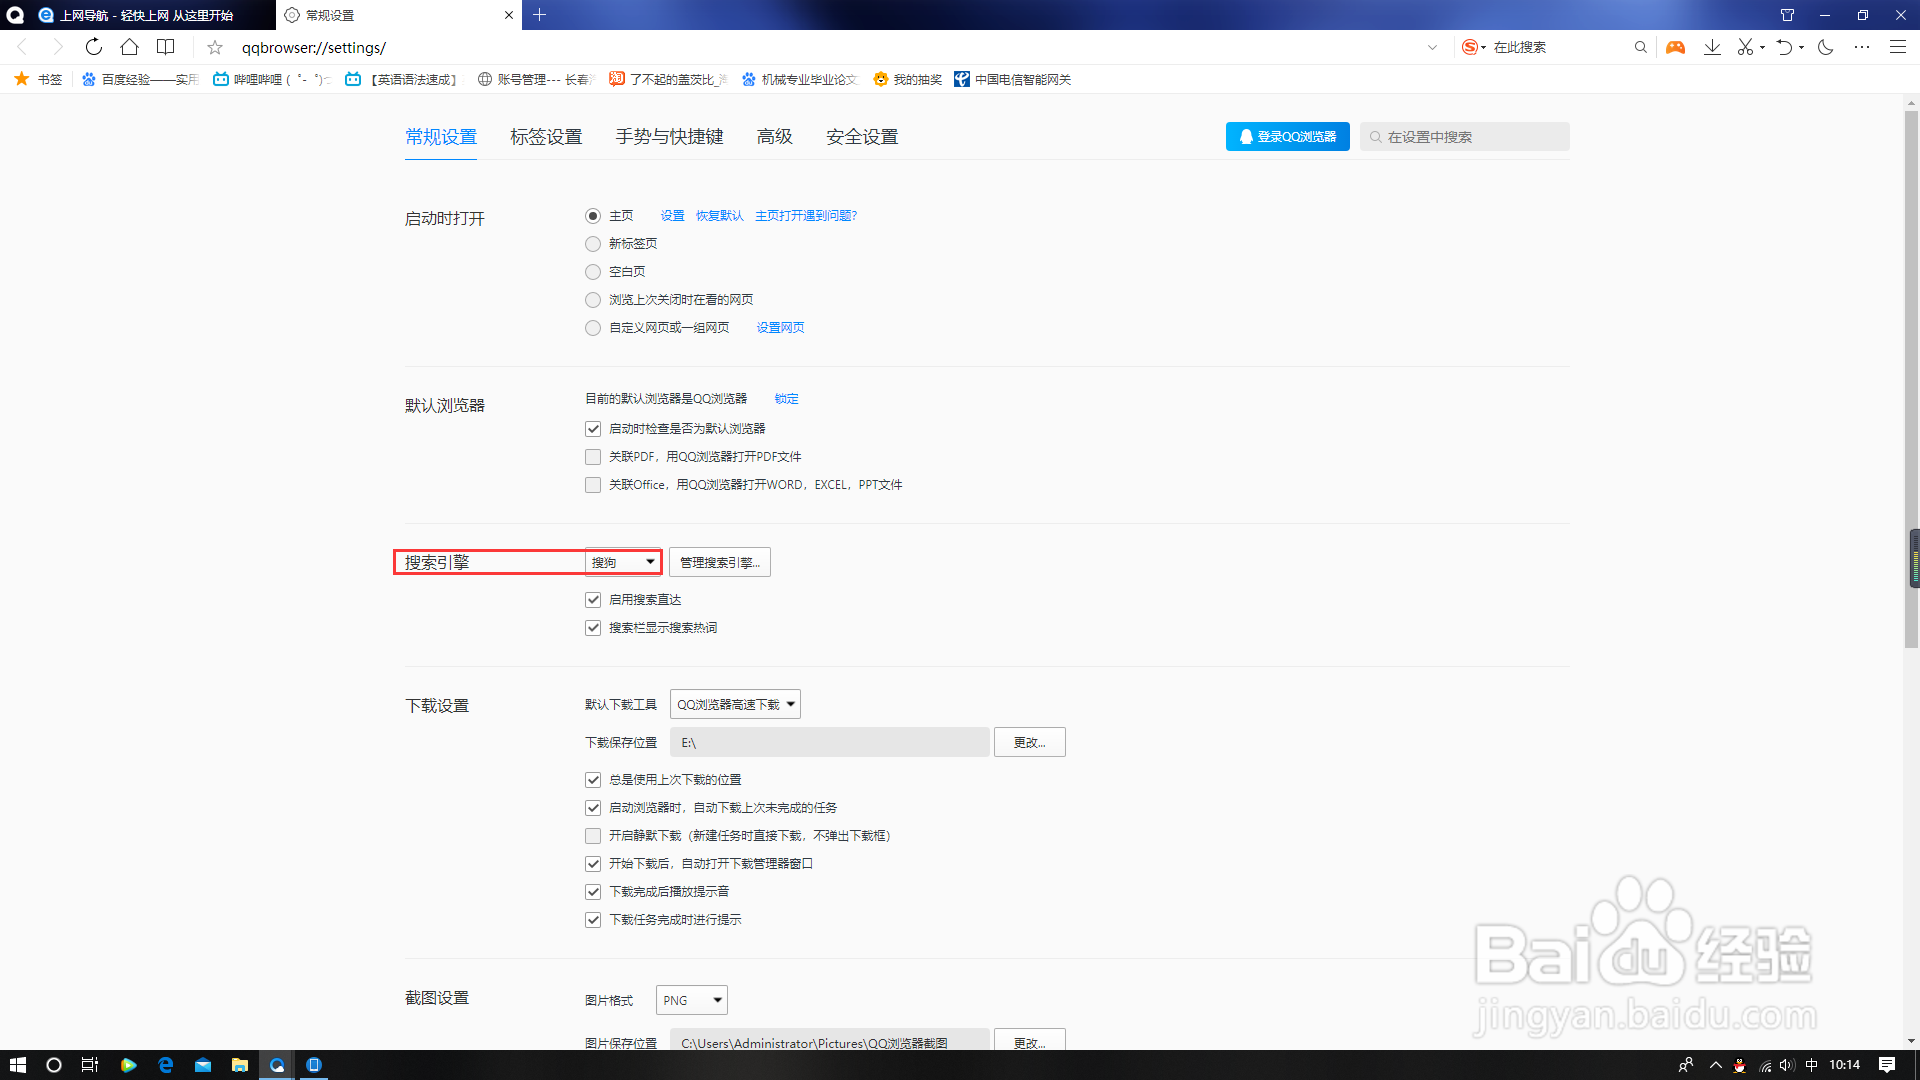Click 管理搜索引擎 button
This screenshot has width=1920, height=1080.
pyautogui.click(x=719, y=562)
